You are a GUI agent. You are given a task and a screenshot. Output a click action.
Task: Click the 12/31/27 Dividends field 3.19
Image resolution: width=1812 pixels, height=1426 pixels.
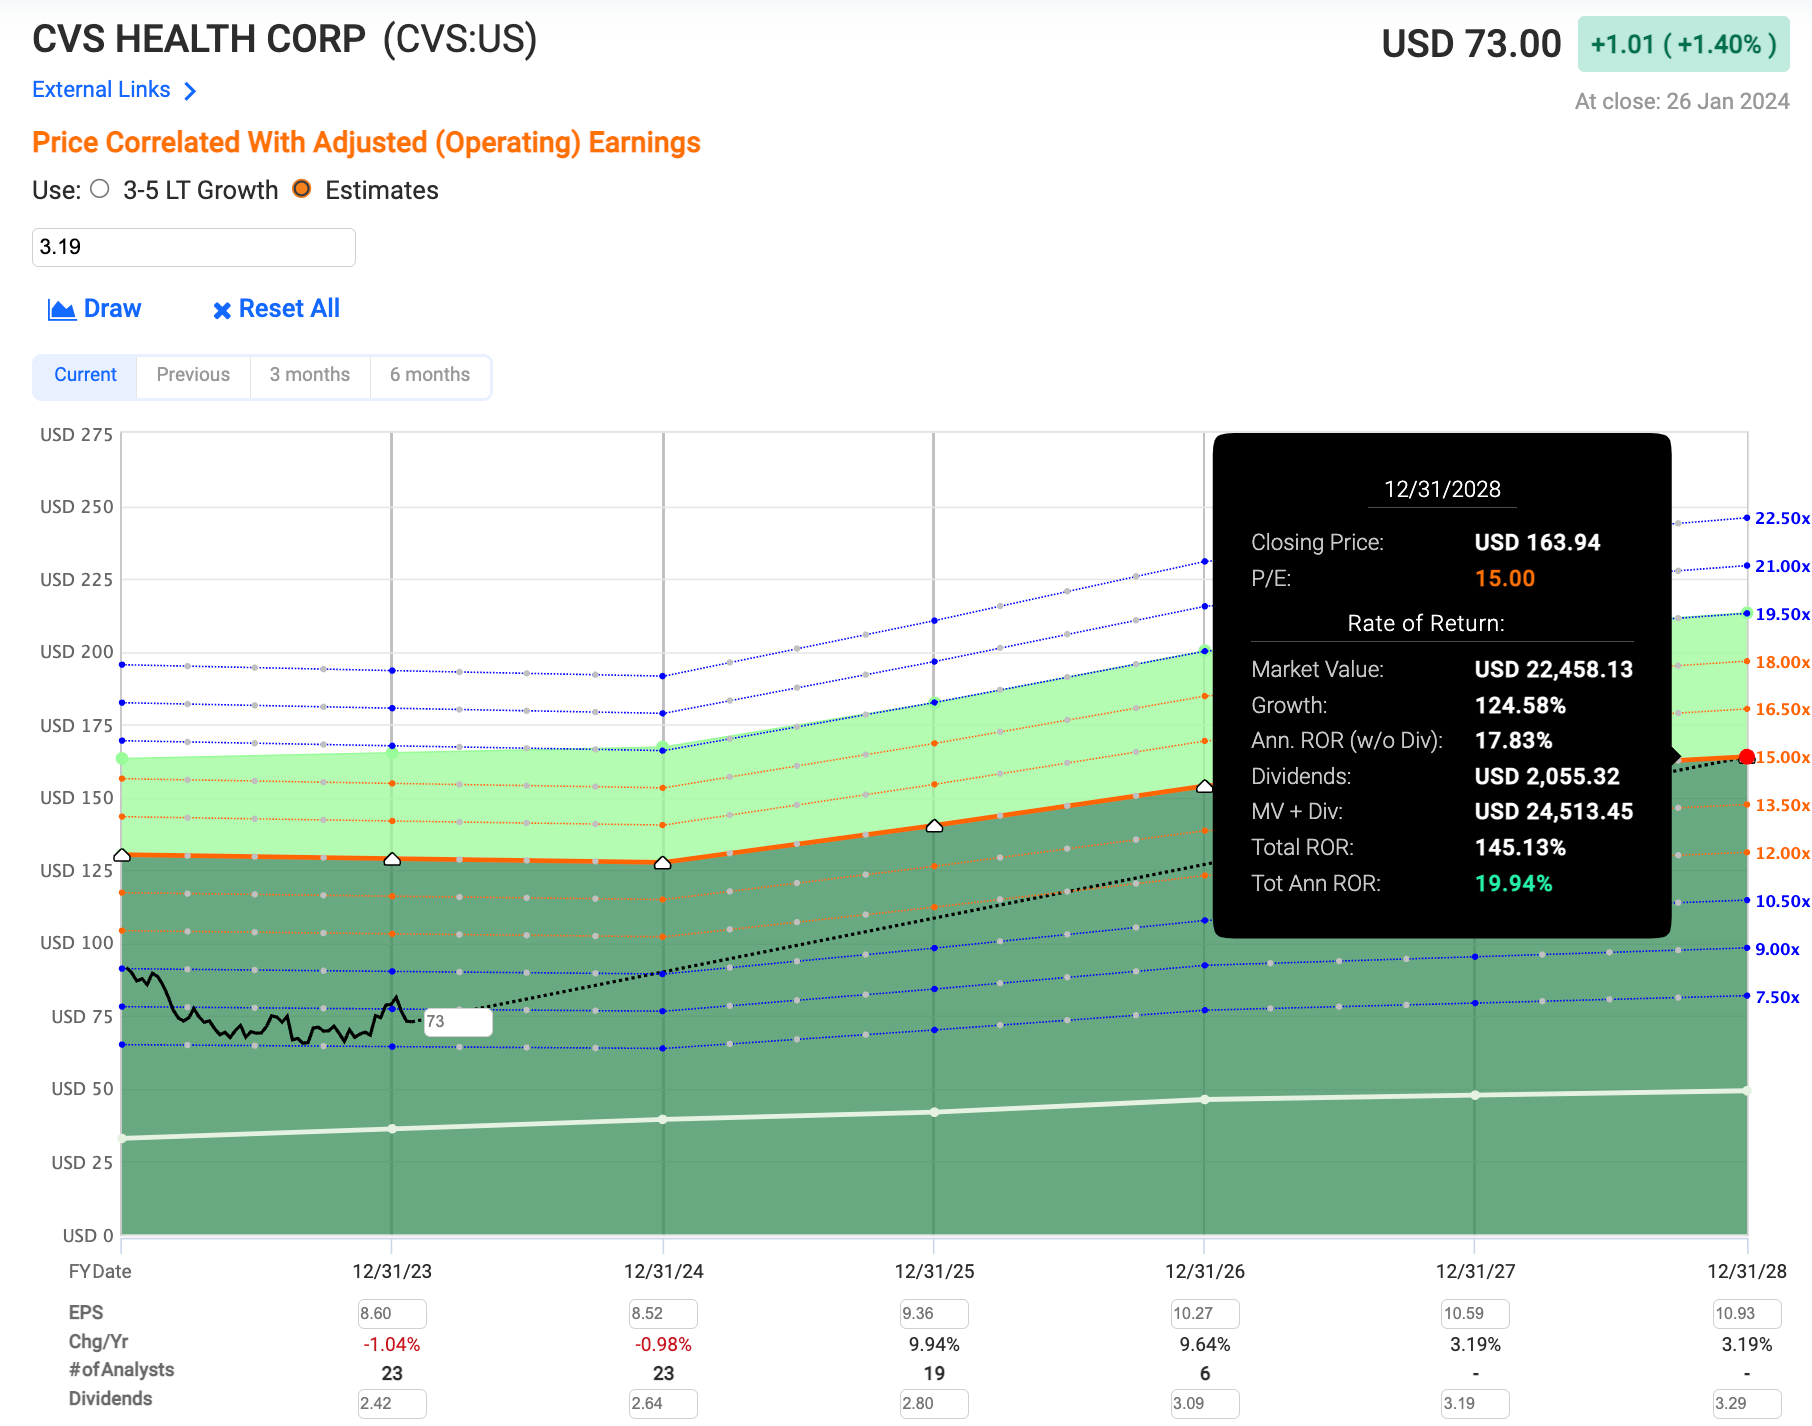point(1476,1403)
